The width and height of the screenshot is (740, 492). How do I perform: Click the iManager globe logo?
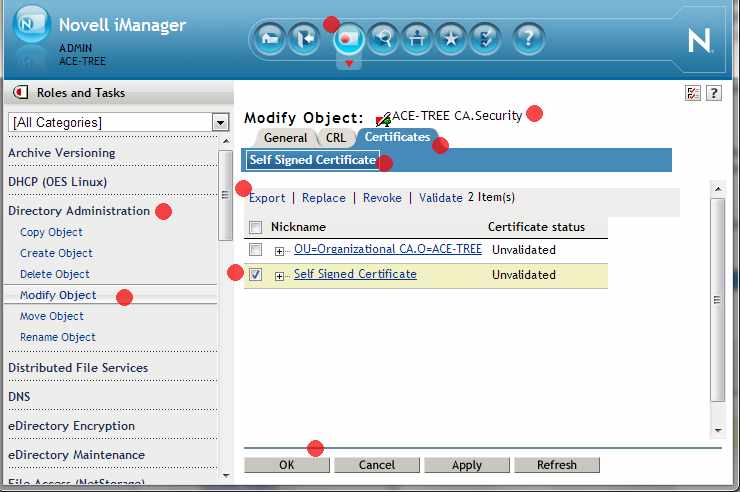(31, 25)
